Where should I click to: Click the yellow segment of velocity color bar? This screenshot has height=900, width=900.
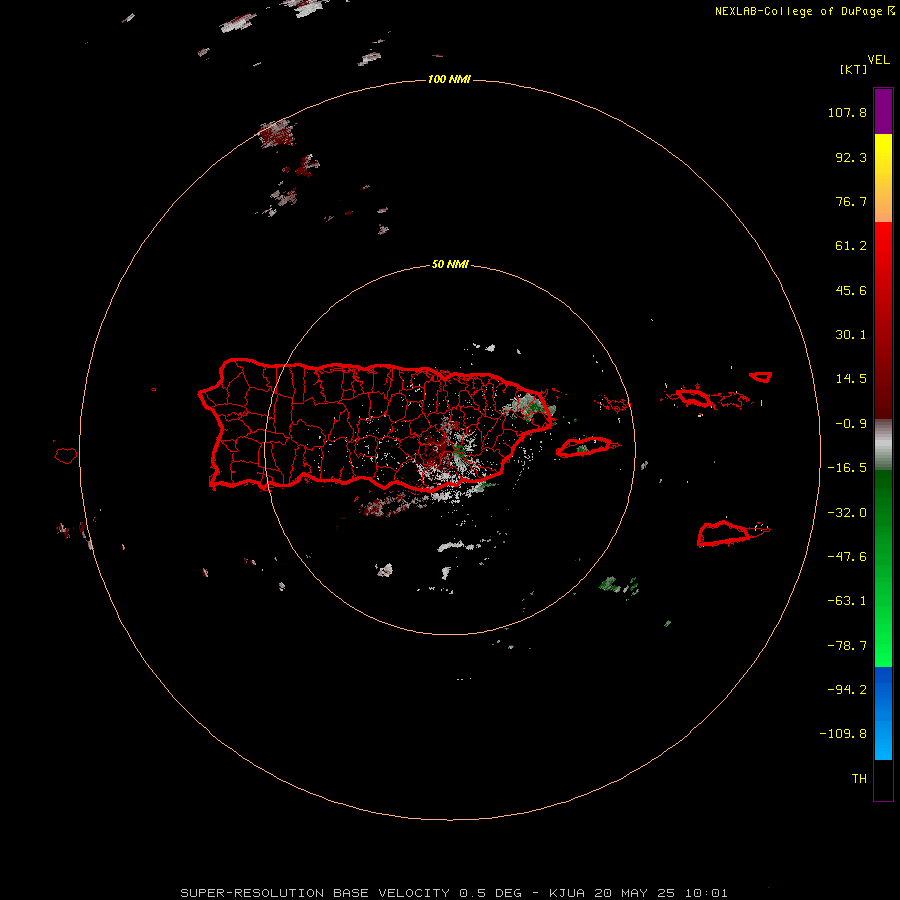(x=883, y=178)
